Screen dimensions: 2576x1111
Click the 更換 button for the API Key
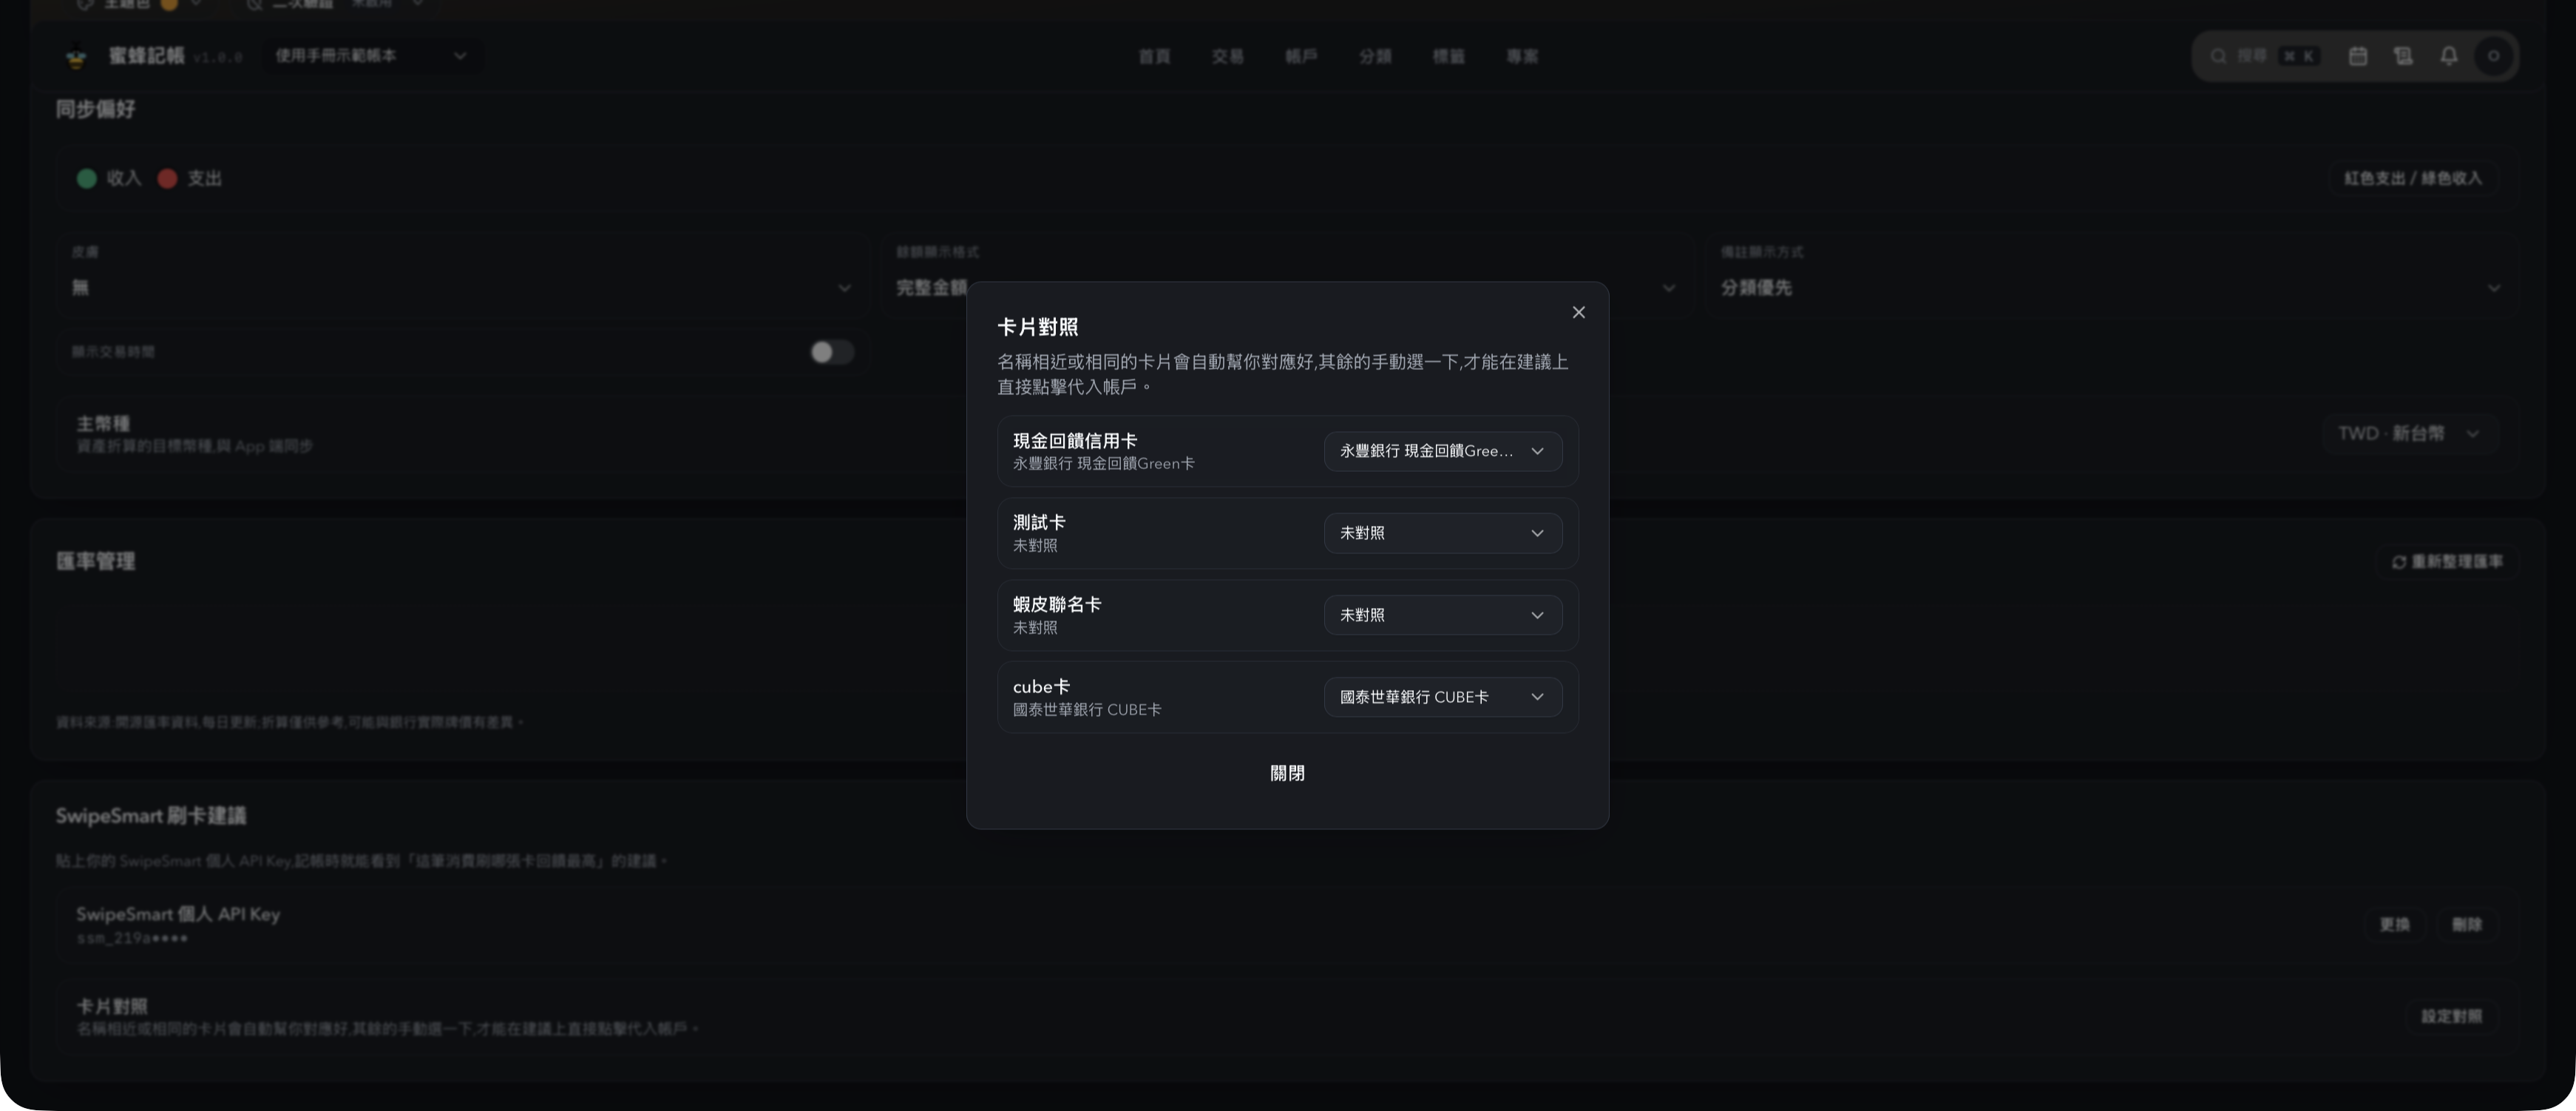pos(2394,924)
